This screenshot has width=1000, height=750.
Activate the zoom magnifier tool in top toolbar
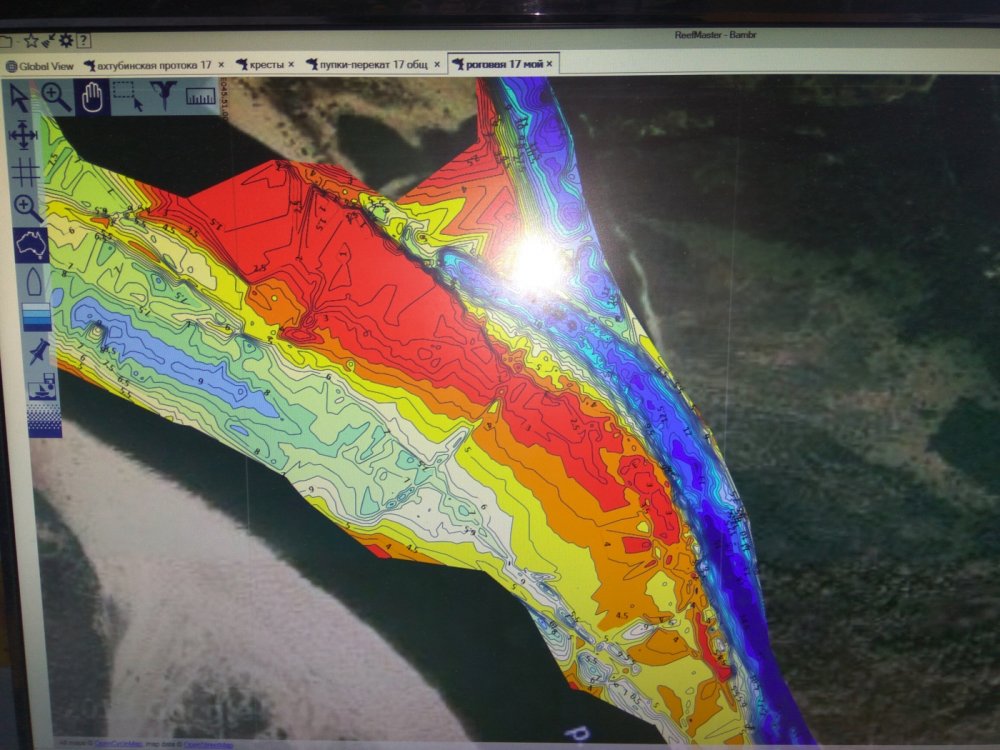[x=56, y=97]
